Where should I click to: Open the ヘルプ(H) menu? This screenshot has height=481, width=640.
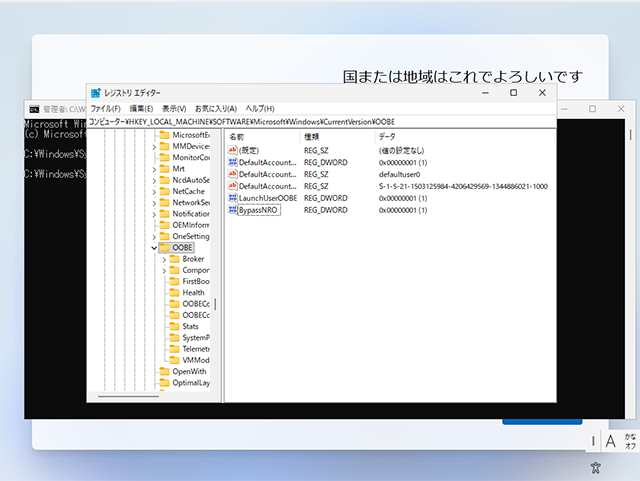click(260, 108)
